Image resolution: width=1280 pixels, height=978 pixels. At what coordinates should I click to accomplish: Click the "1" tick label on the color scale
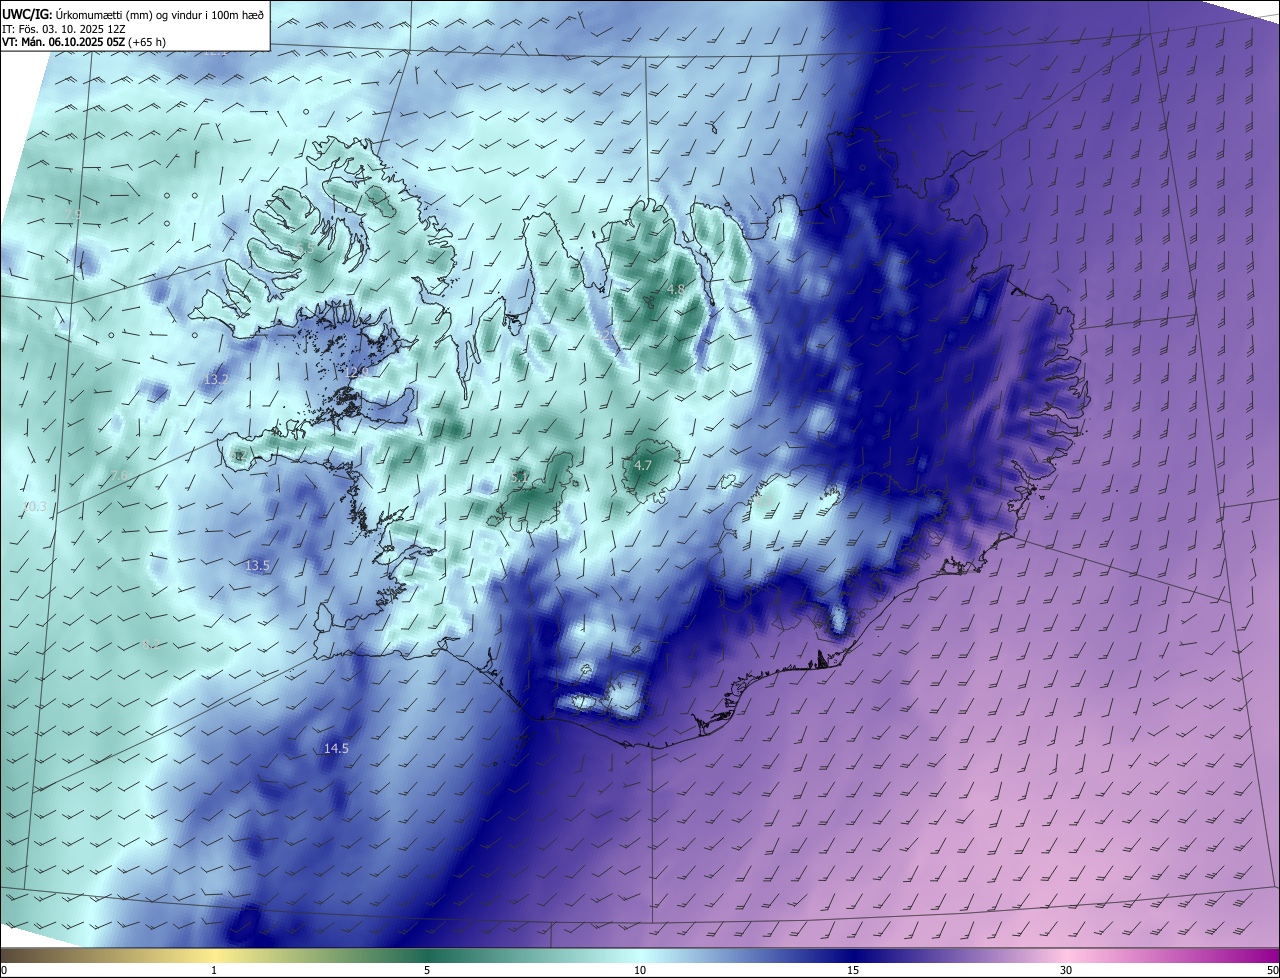coord(214,970)
